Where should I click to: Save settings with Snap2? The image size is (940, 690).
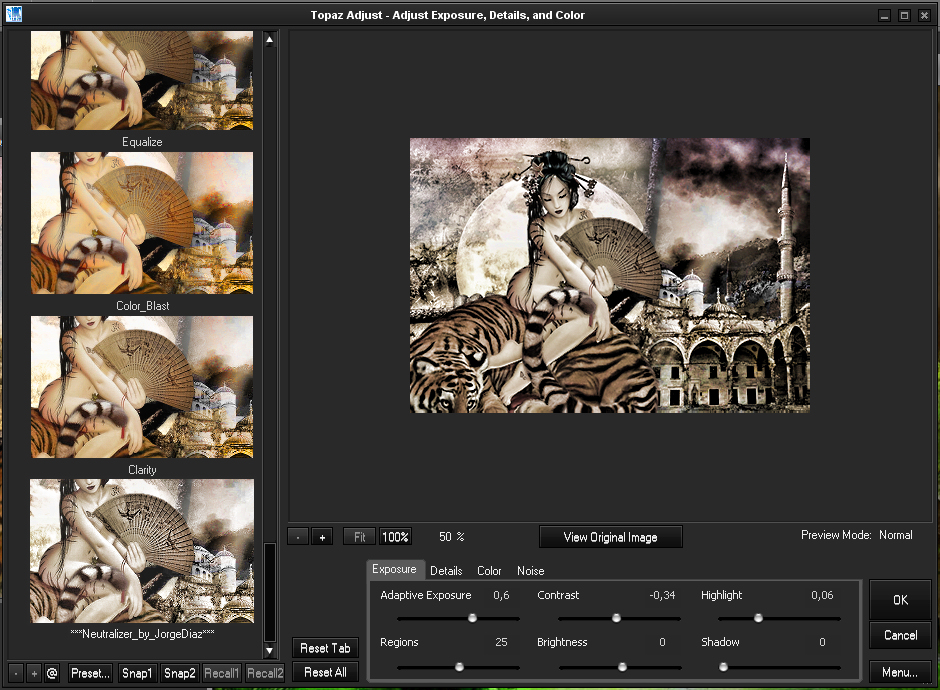[180, 673]
